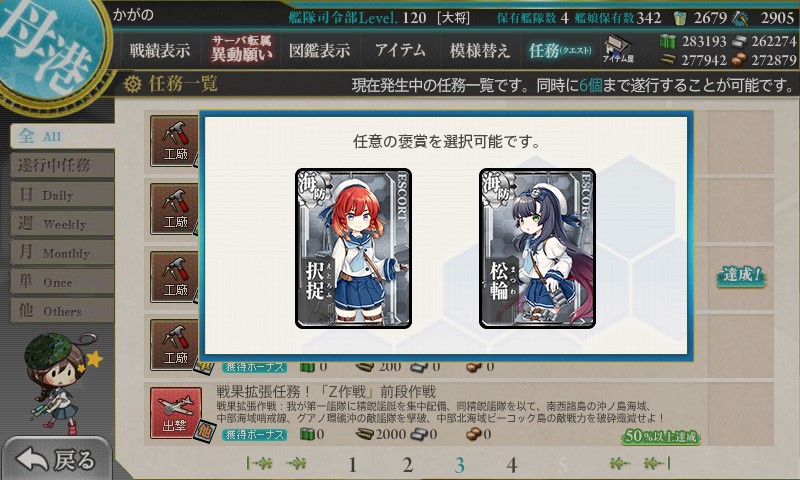Open the 図鑑表示 encyclopedia menu

click(319, 50)
